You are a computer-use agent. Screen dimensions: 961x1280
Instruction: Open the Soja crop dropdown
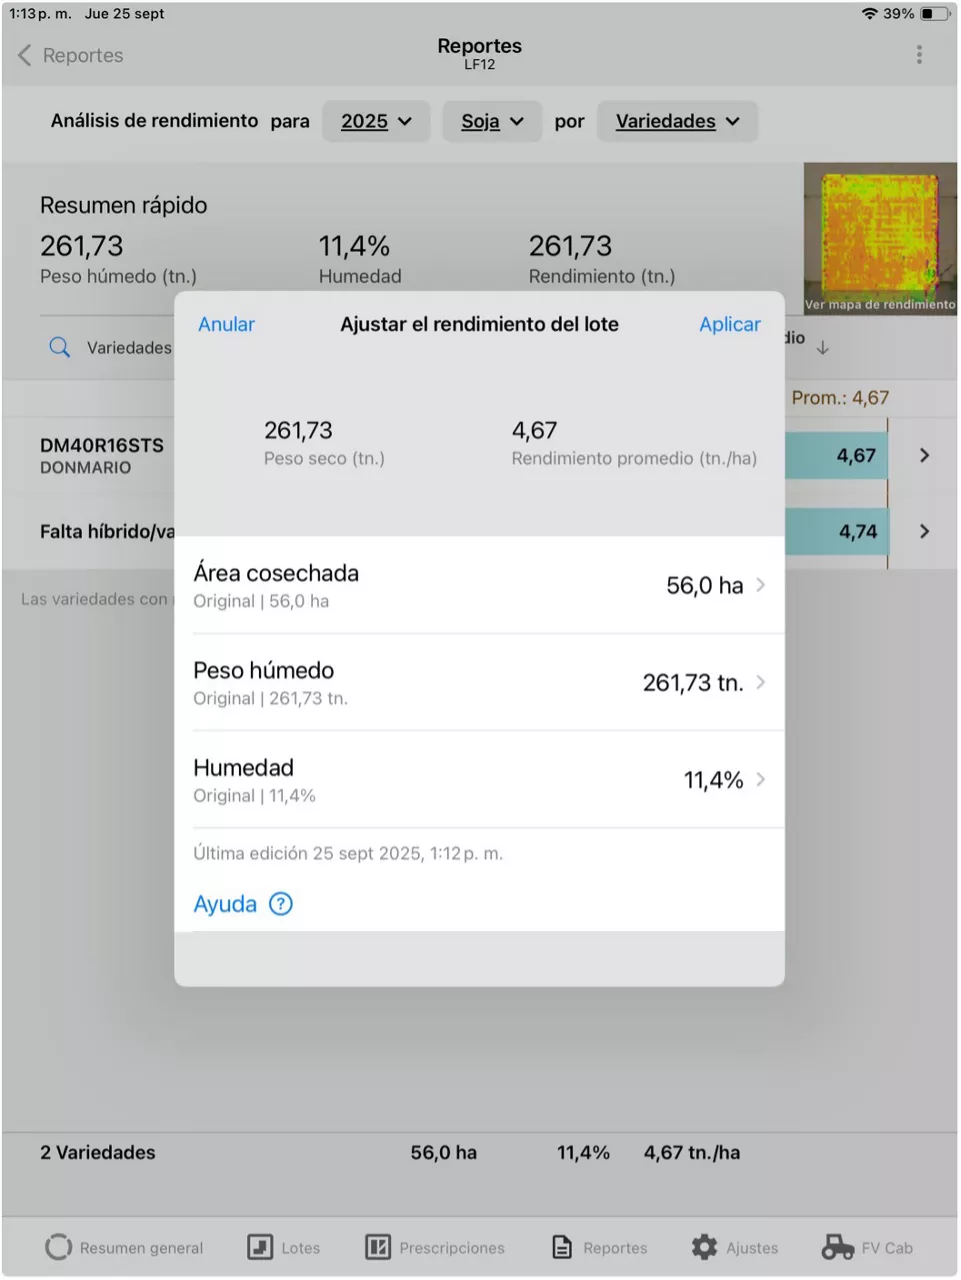[x=492, y=121]
